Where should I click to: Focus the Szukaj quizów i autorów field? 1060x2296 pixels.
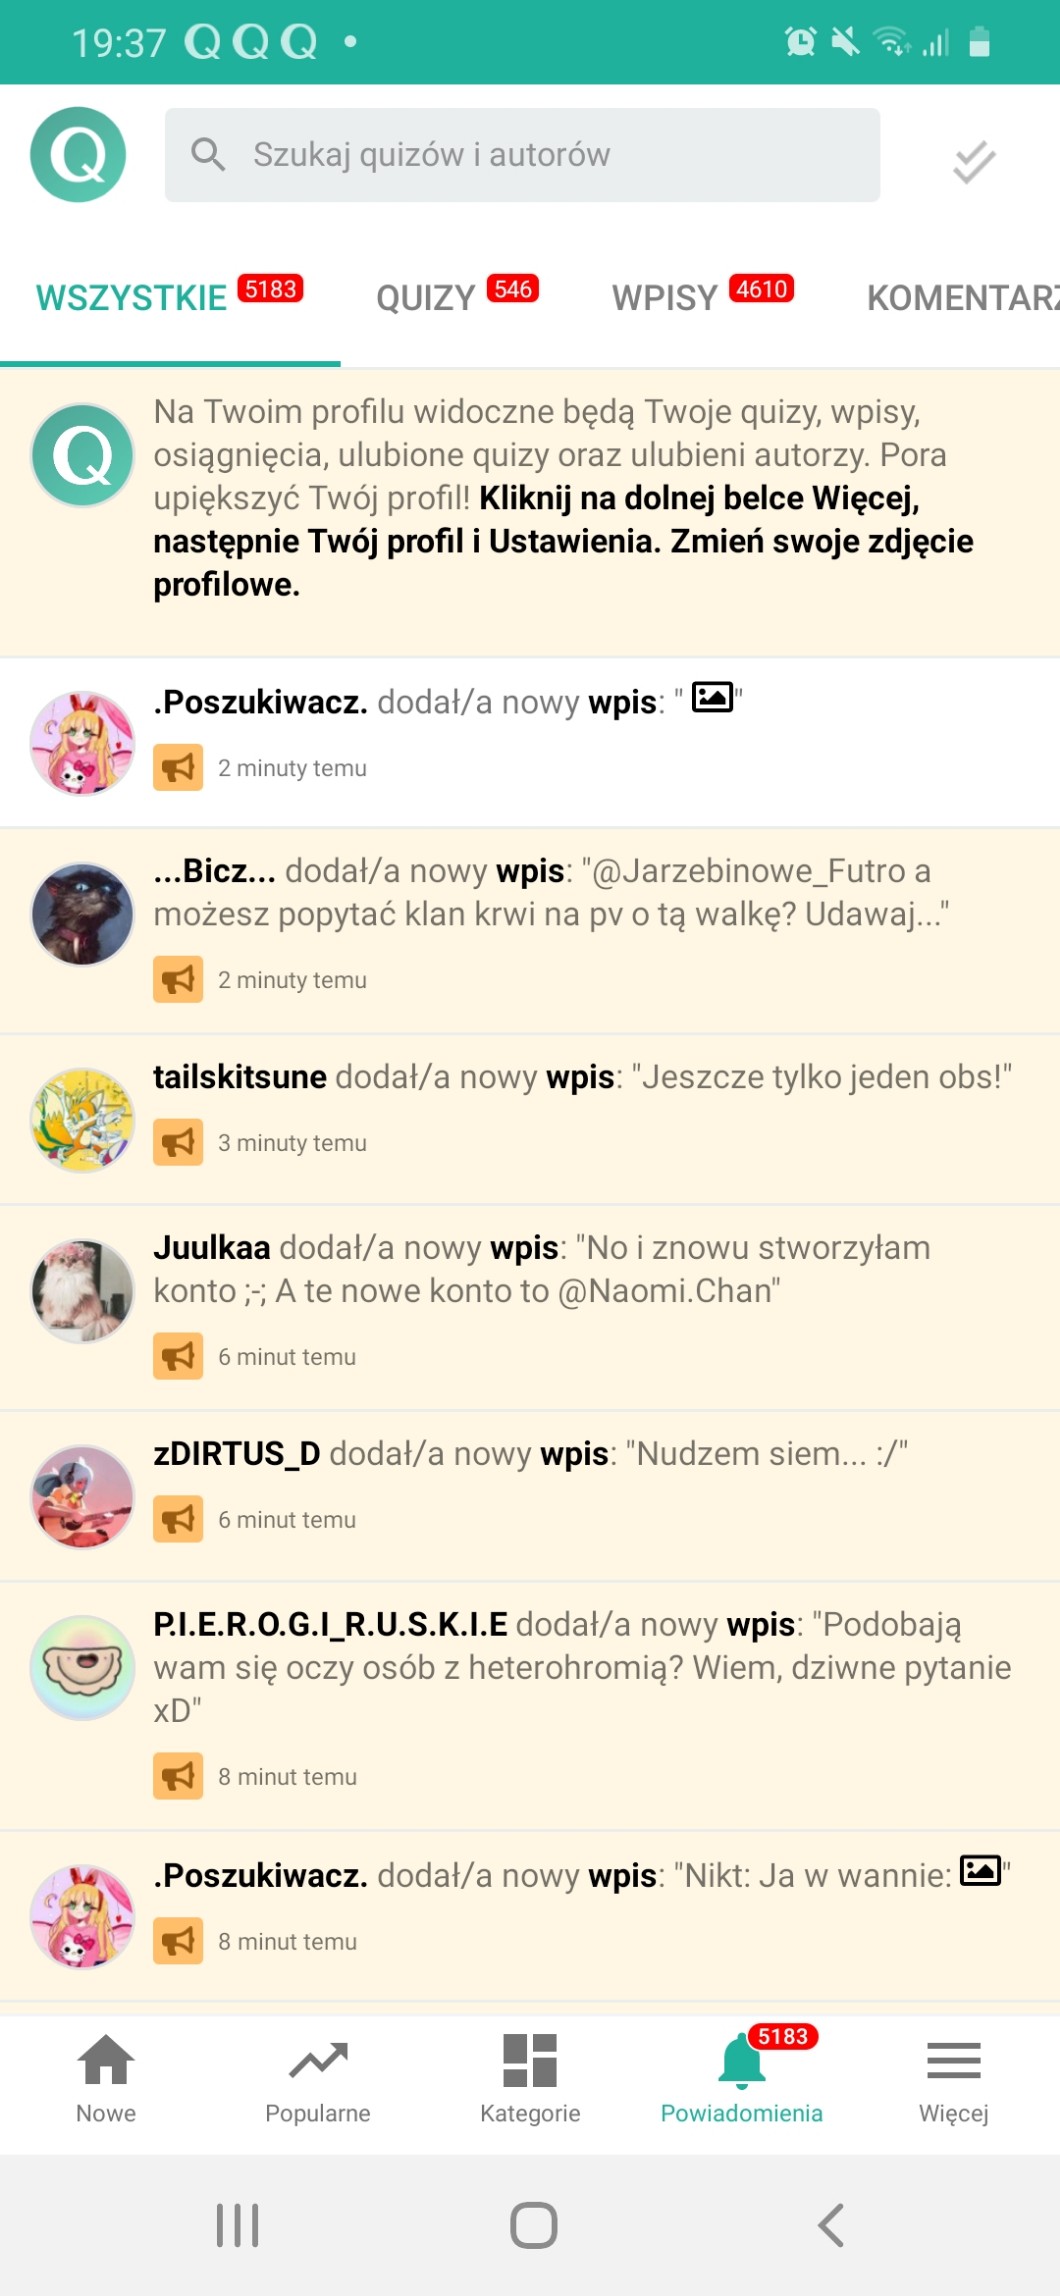point(522,155)
